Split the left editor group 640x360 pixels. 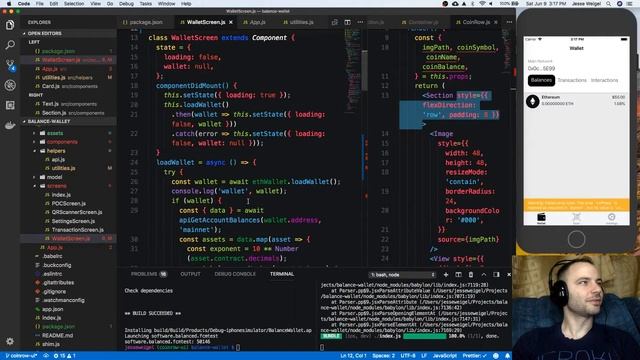coord(347,22)
